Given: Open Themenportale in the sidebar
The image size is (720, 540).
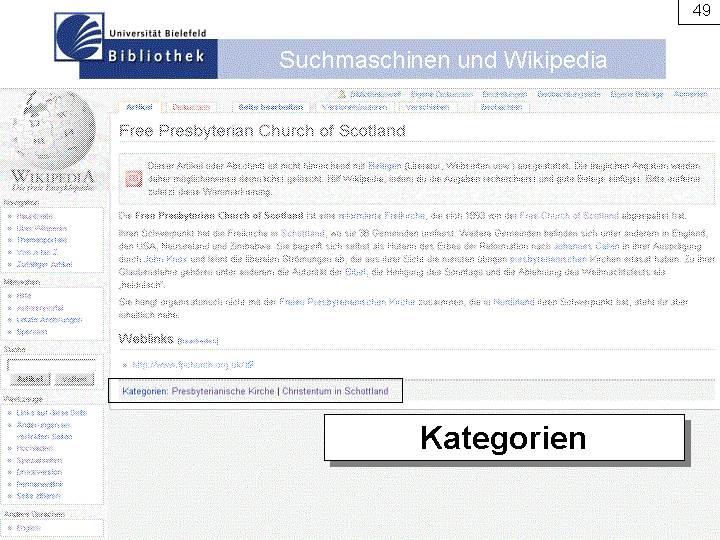Looking at the screenshot, I should pos(42,240).
